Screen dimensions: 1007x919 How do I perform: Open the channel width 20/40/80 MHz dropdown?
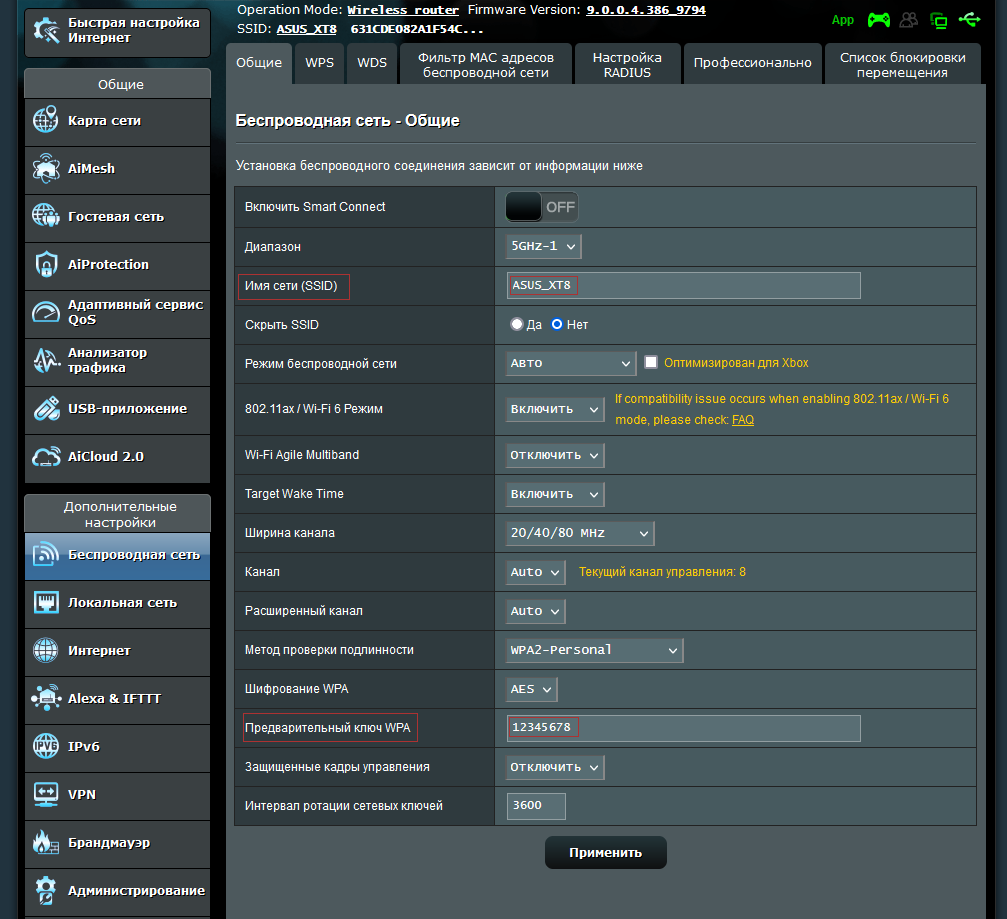(x=580, y=533)
